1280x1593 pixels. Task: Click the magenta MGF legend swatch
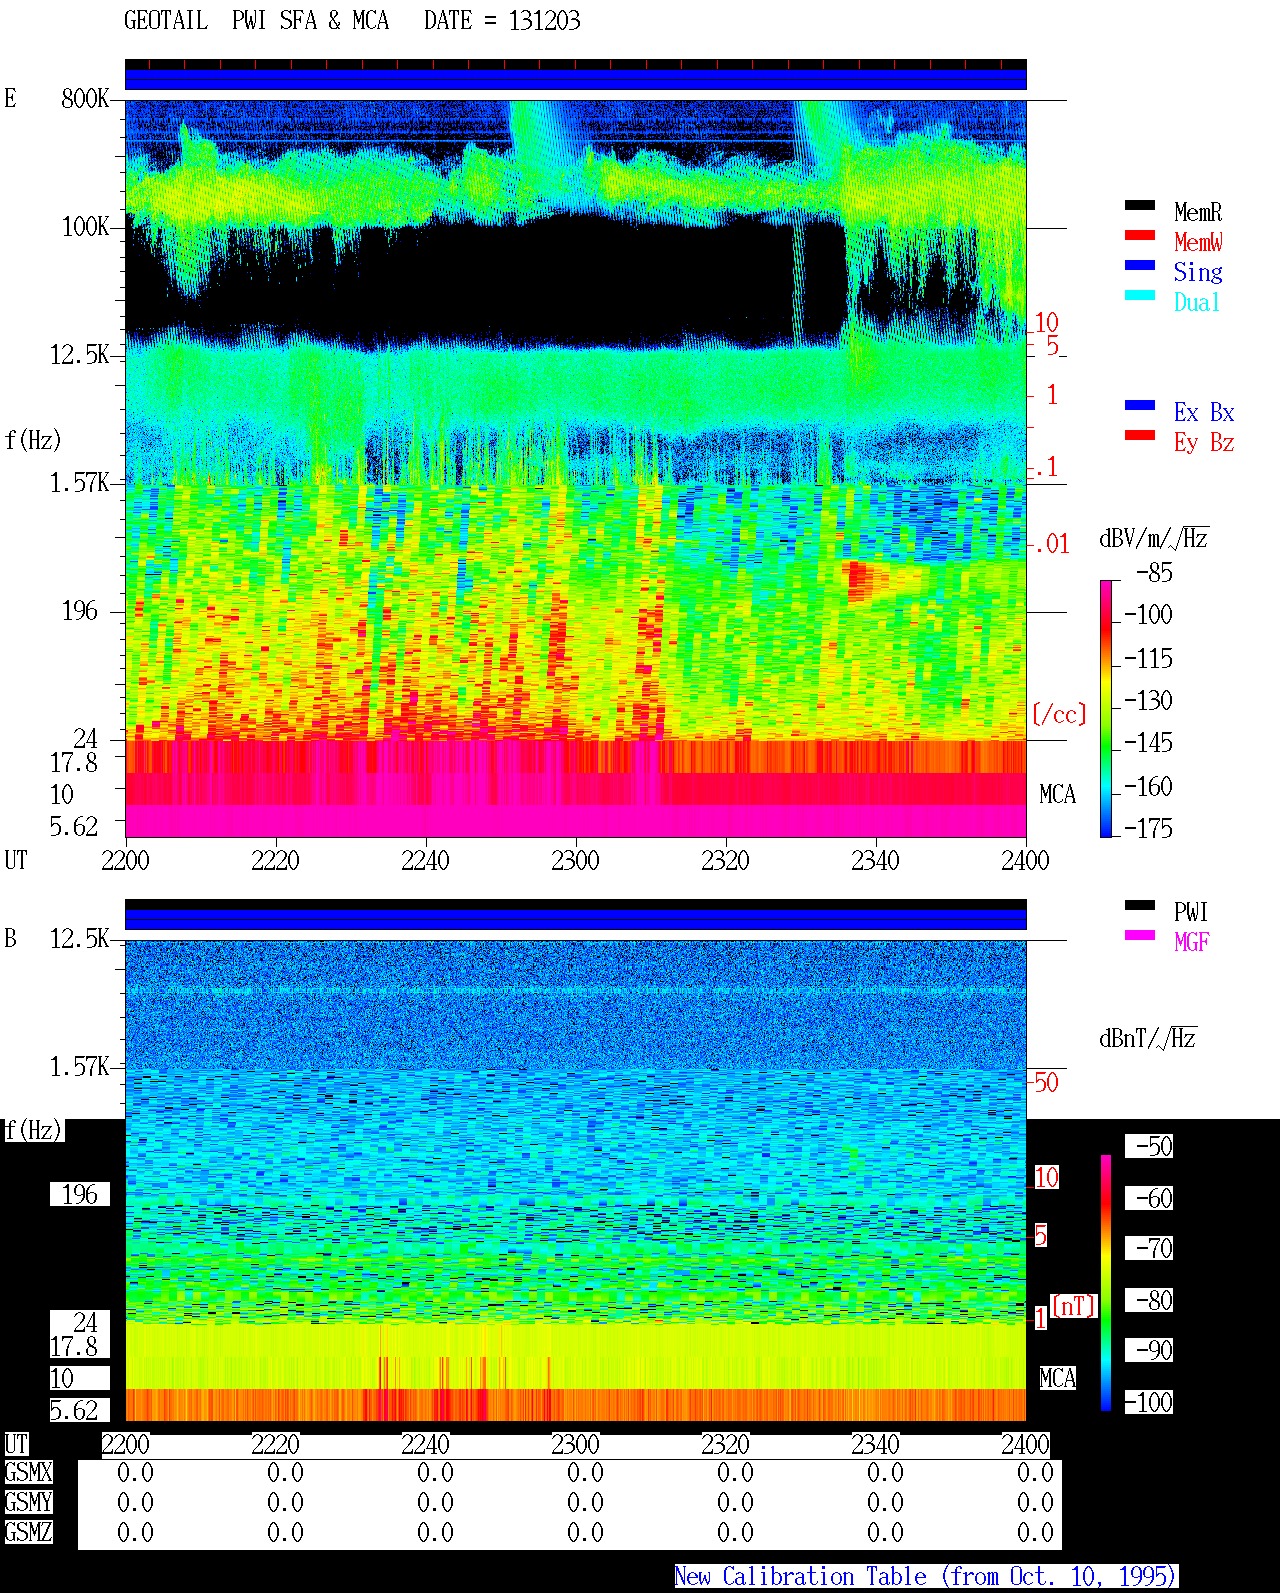[x=1140, y=935]
